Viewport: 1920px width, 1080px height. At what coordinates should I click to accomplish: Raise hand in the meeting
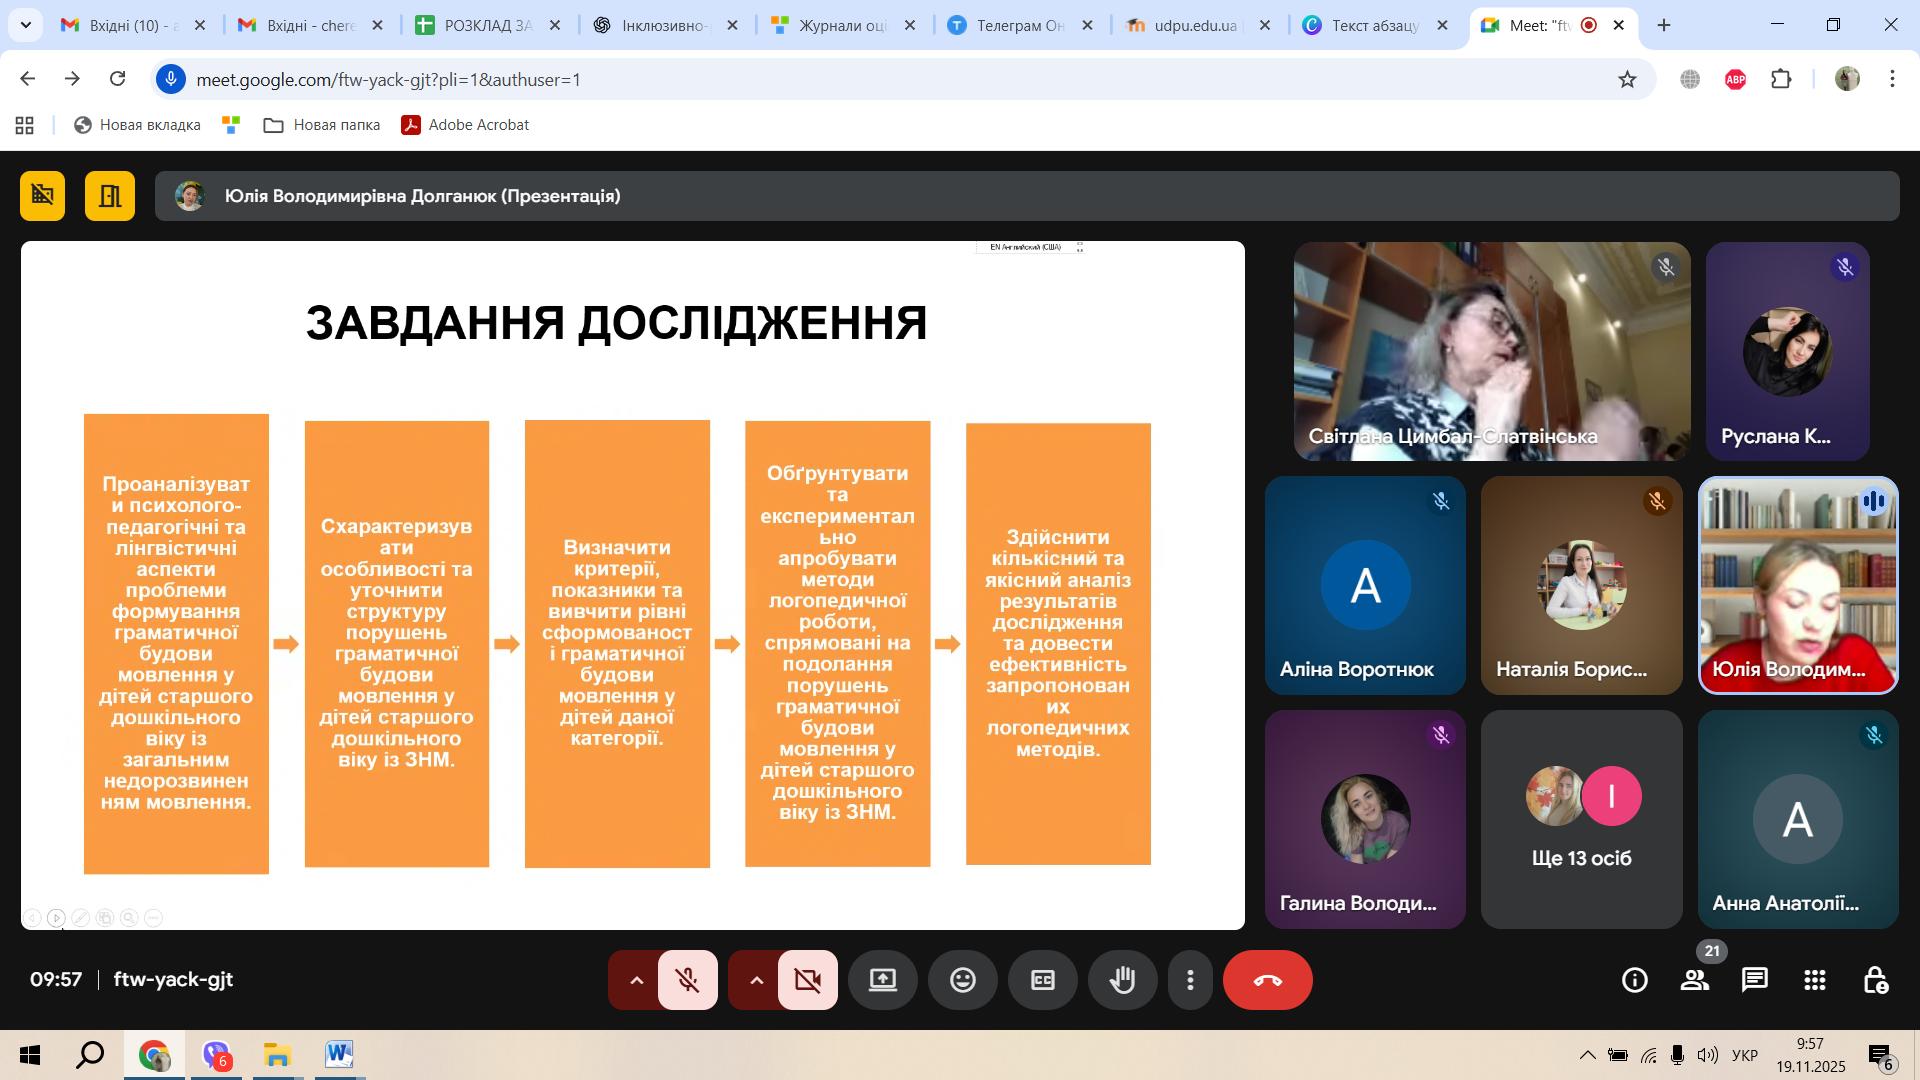point(1122,980)
